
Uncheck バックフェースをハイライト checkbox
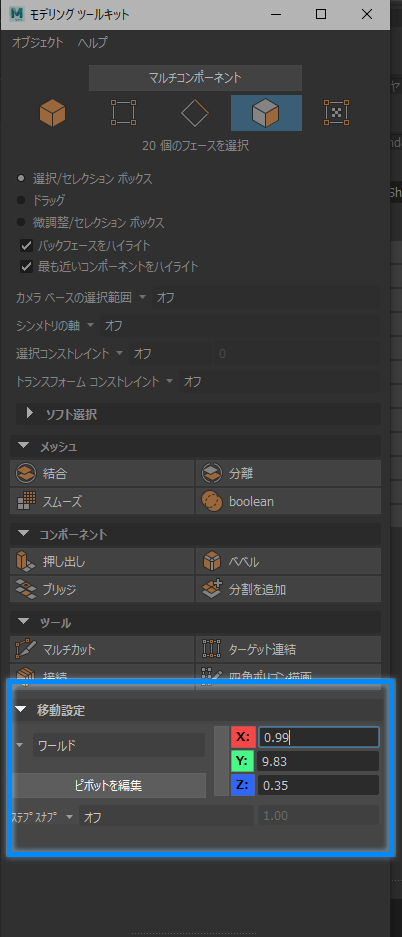[26, 245]
